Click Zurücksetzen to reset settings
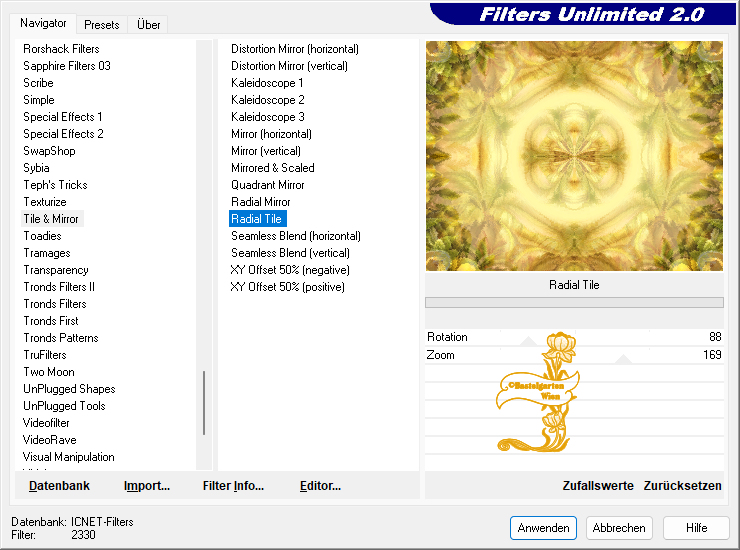The height and width of the screenshot is (550, 740). (x=682, y=486)
